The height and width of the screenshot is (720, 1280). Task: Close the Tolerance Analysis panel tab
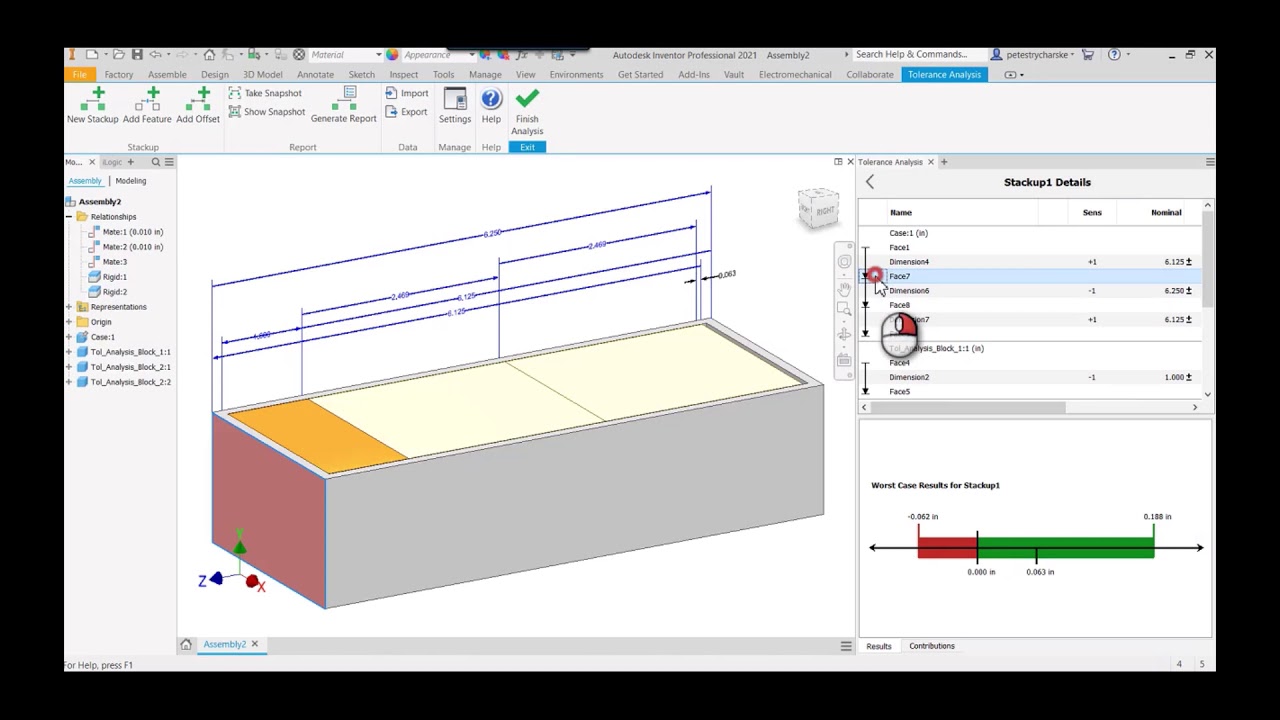pyautogui.click(x=930, y=162)
